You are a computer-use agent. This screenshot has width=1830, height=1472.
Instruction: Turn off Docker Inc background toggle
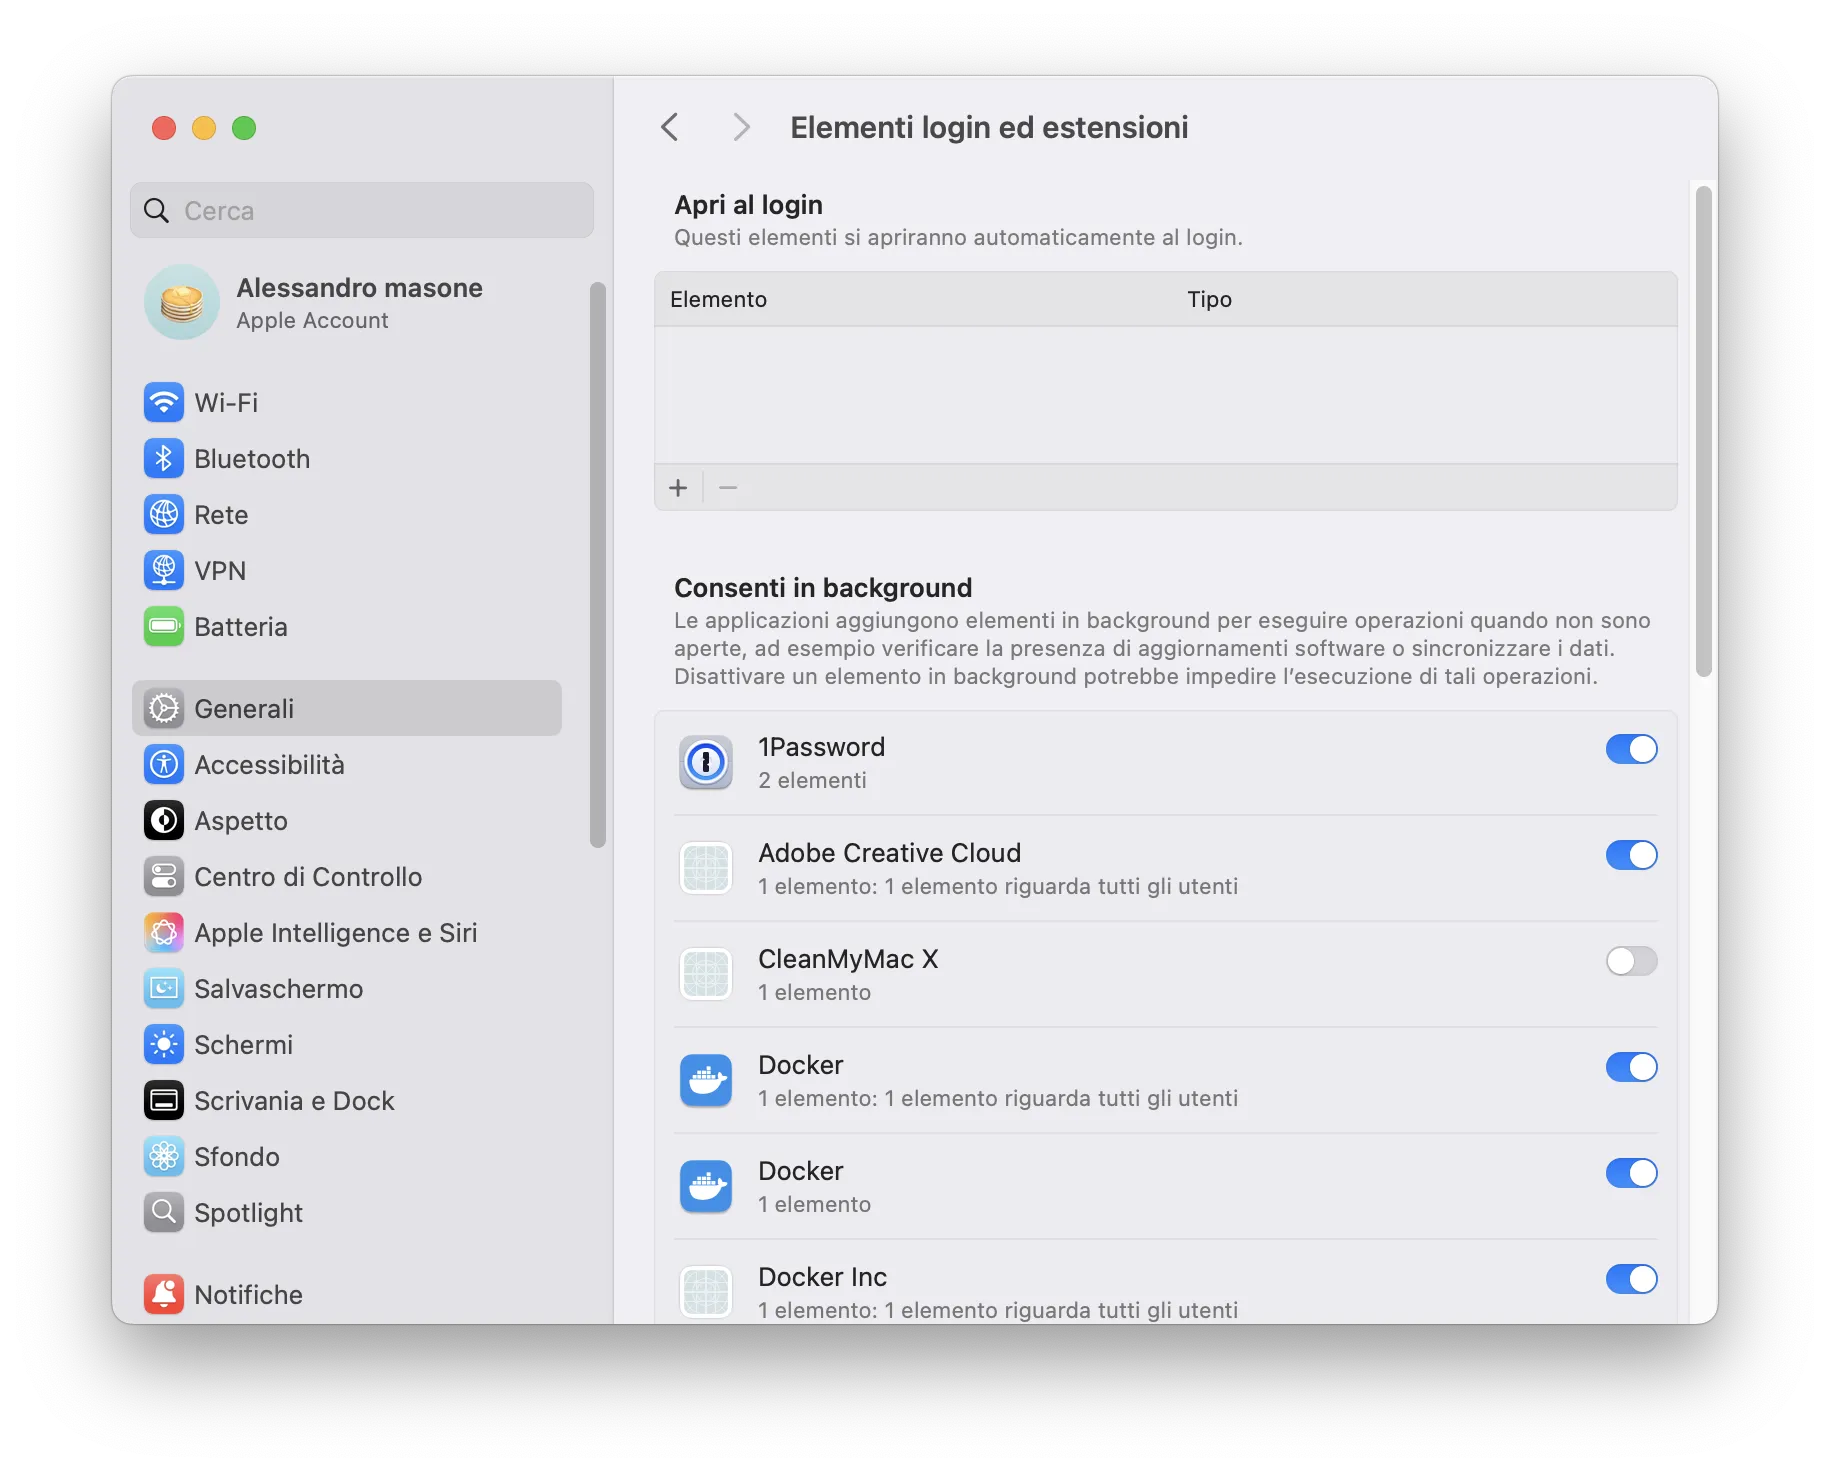point(1631,1279)
